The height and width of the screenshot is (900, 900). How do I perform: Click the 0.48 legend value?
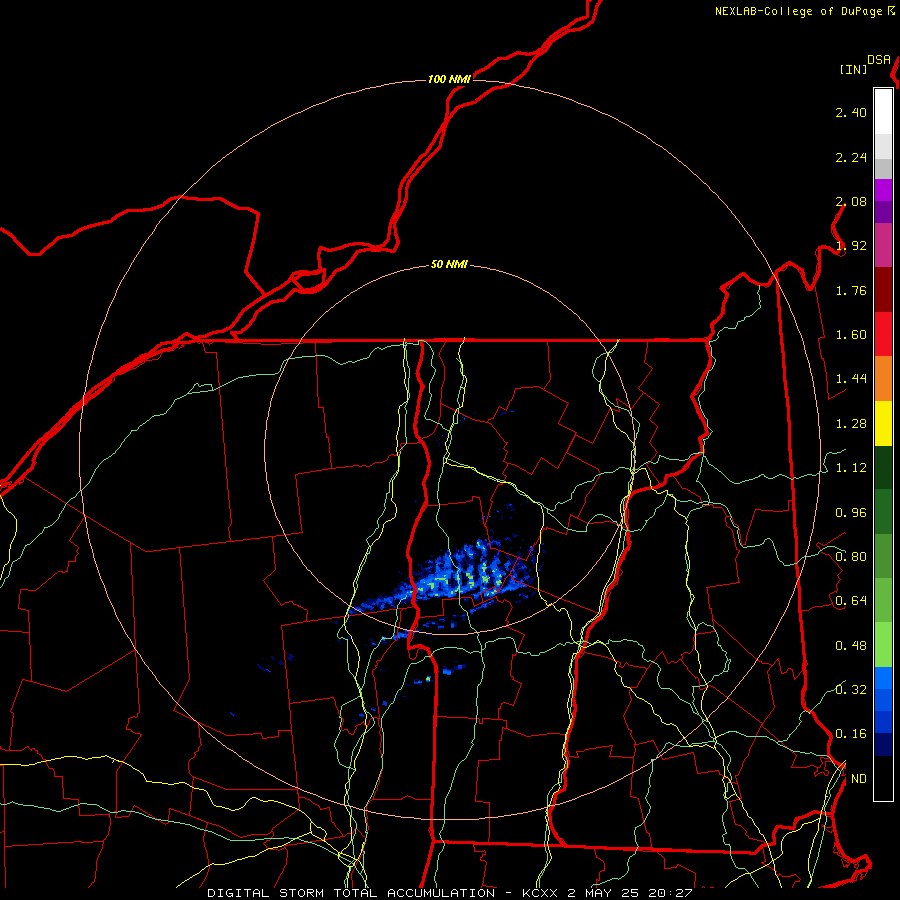pos(851,646)
